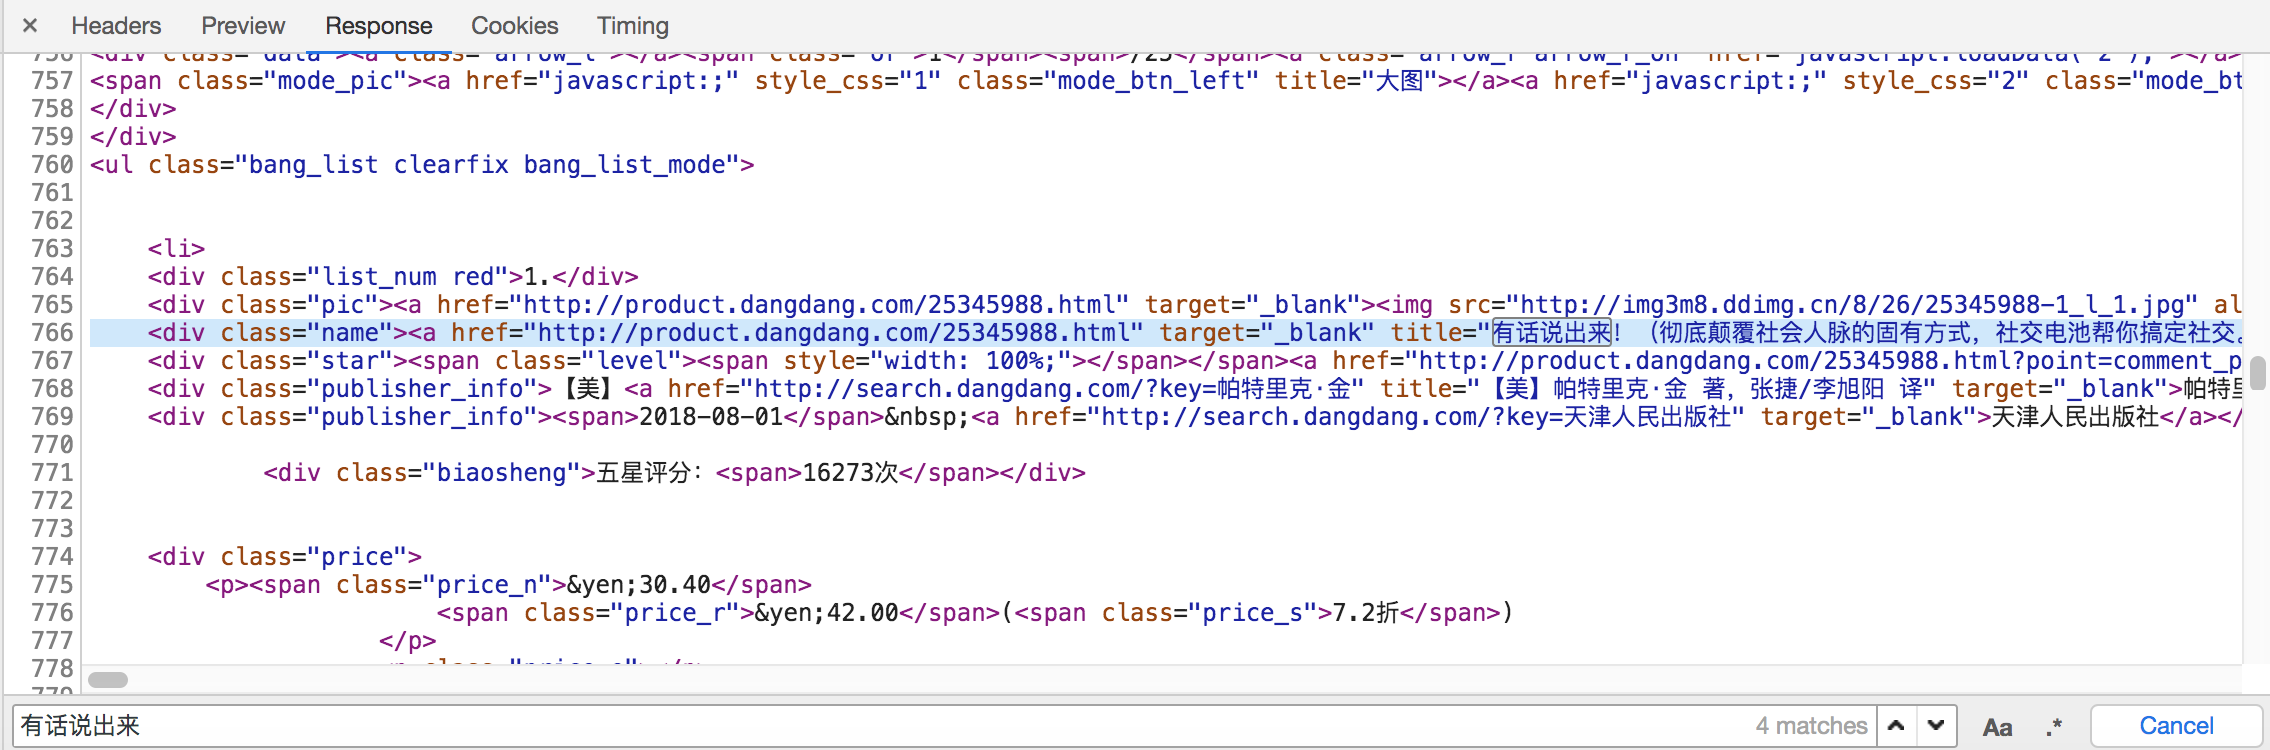Image resolution: width=2270 pixels, height=750 pixels.
Task: Jump to next search match arrow
Action: 1936,726
